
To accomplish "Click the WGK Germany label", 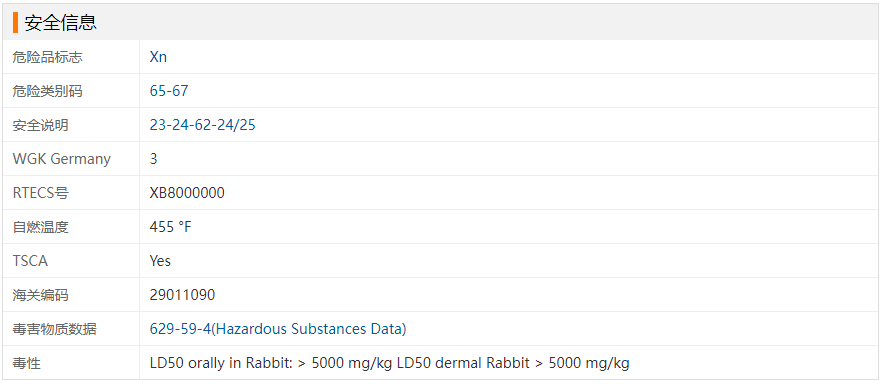I will (x=61, y=159).
